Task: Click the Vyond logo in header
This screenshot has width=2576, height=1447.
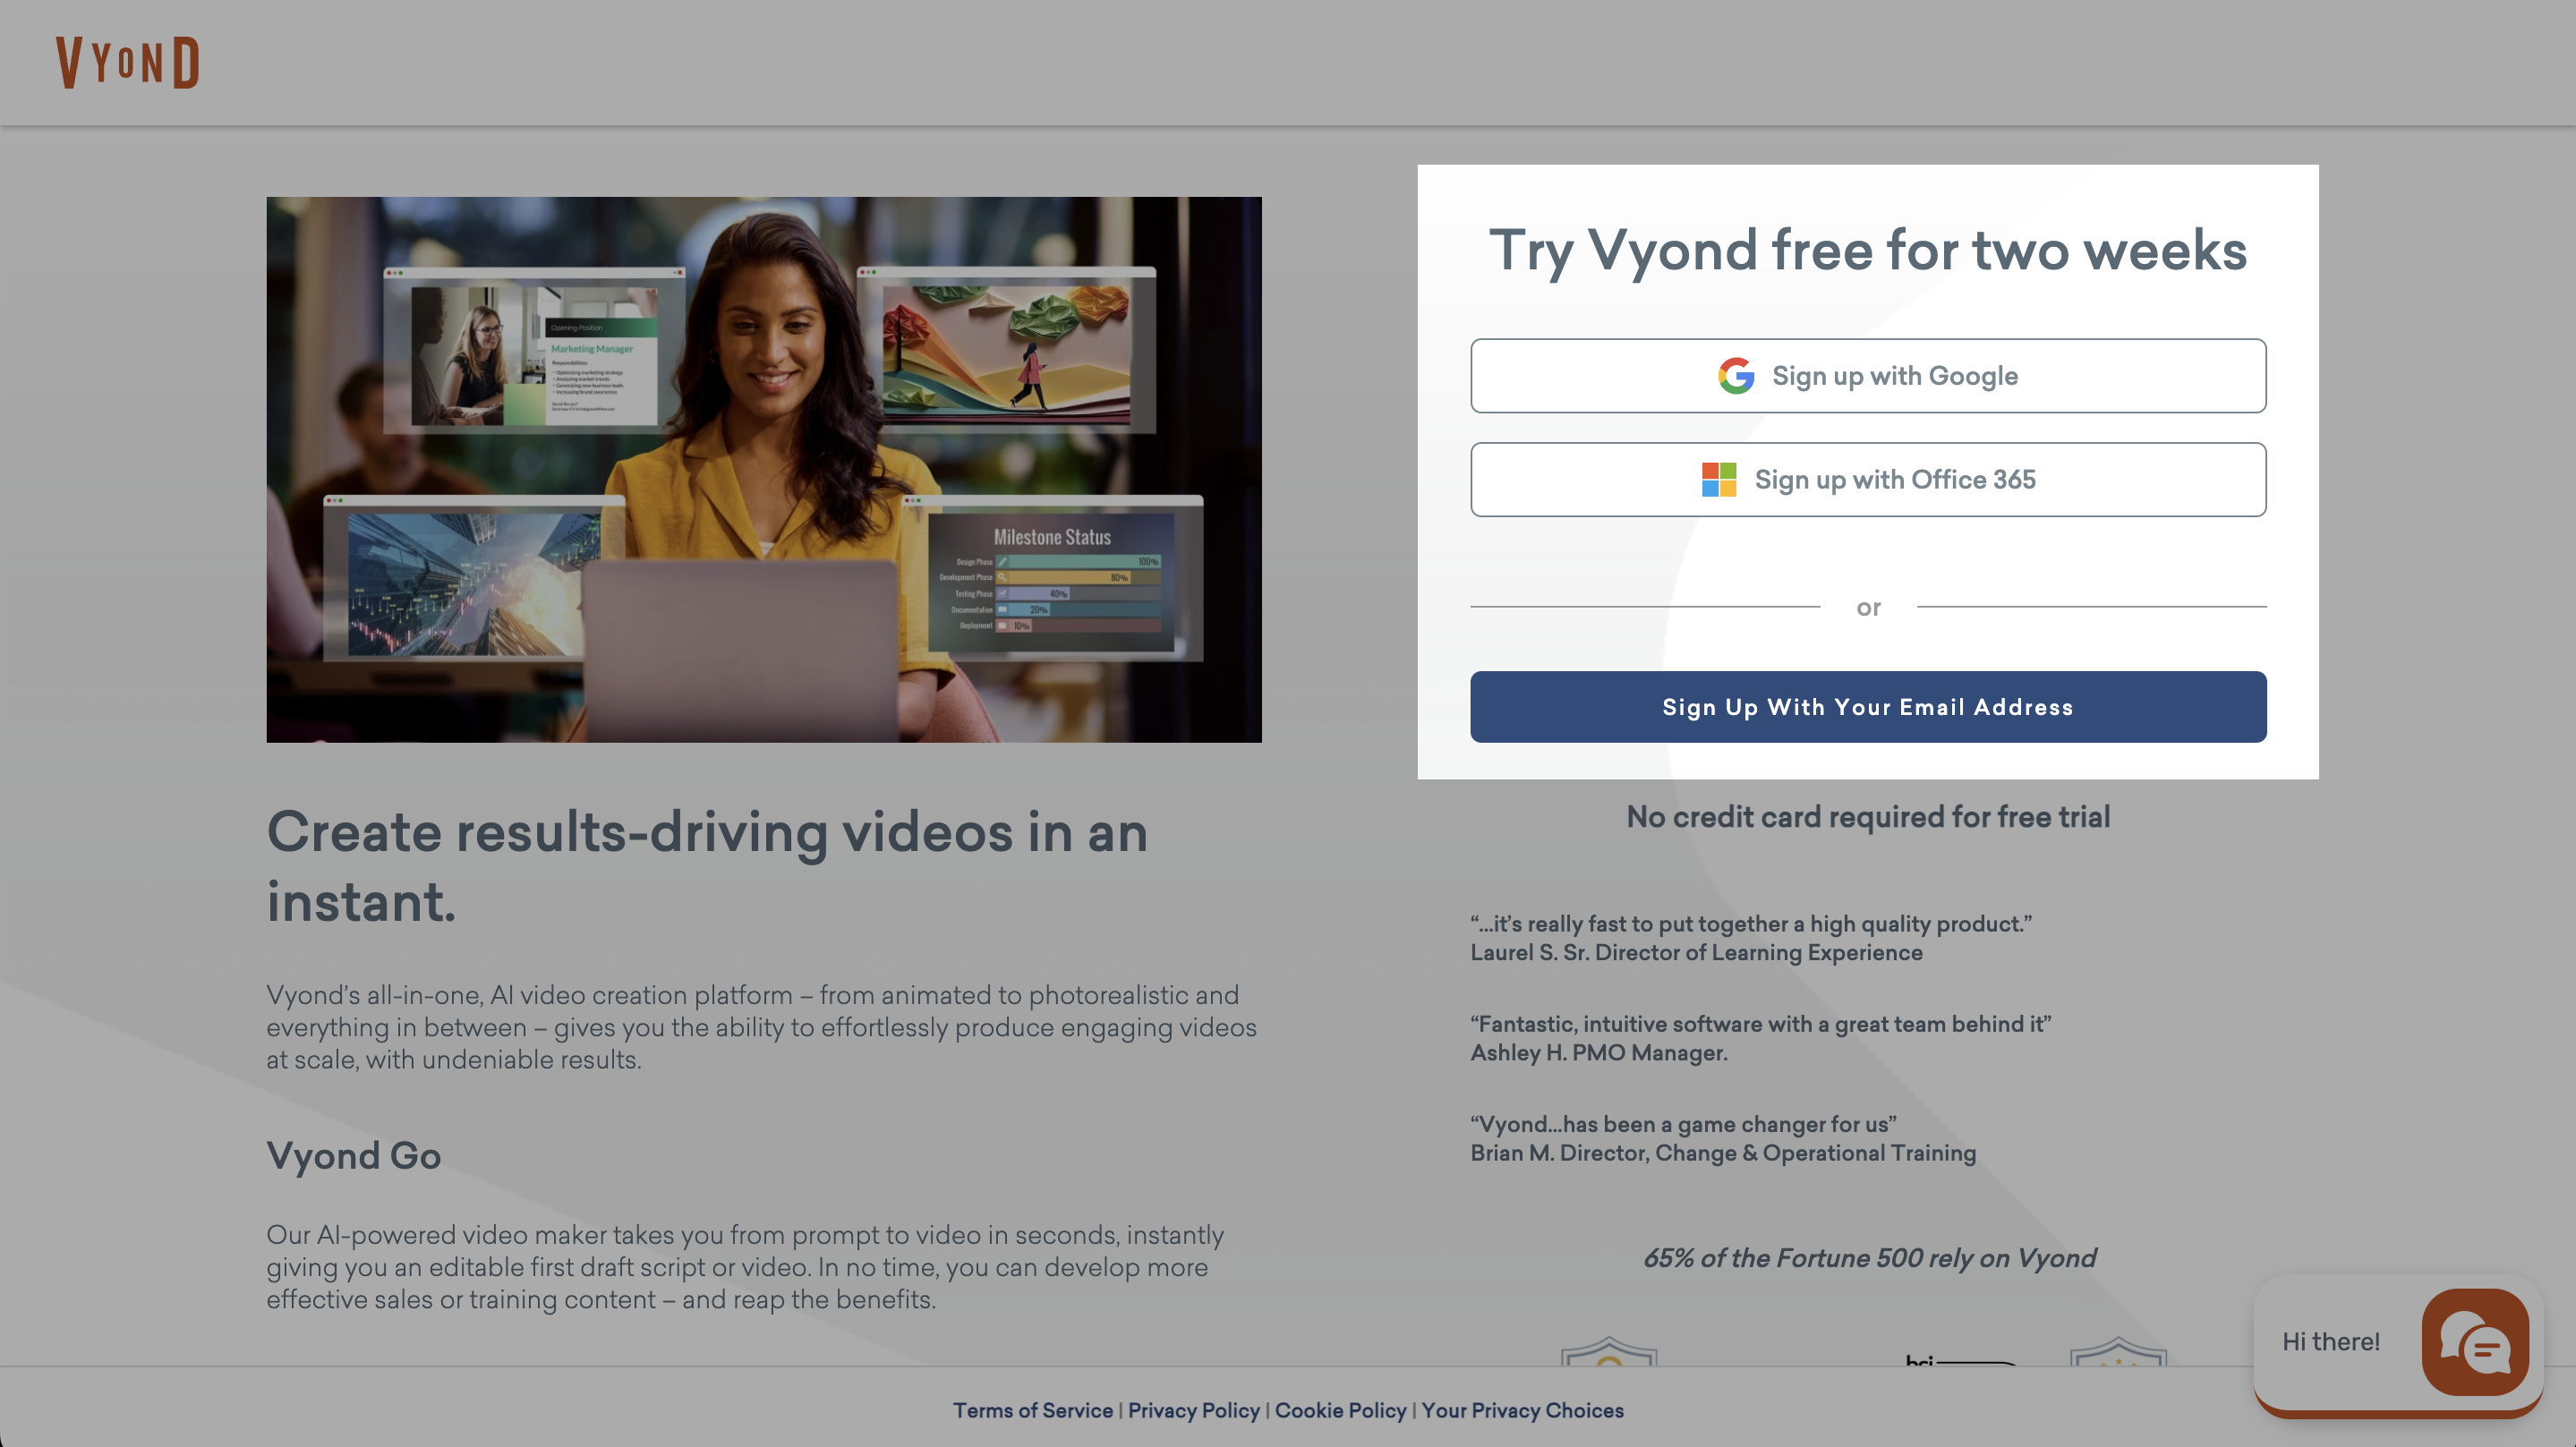Action: [127, 62]
